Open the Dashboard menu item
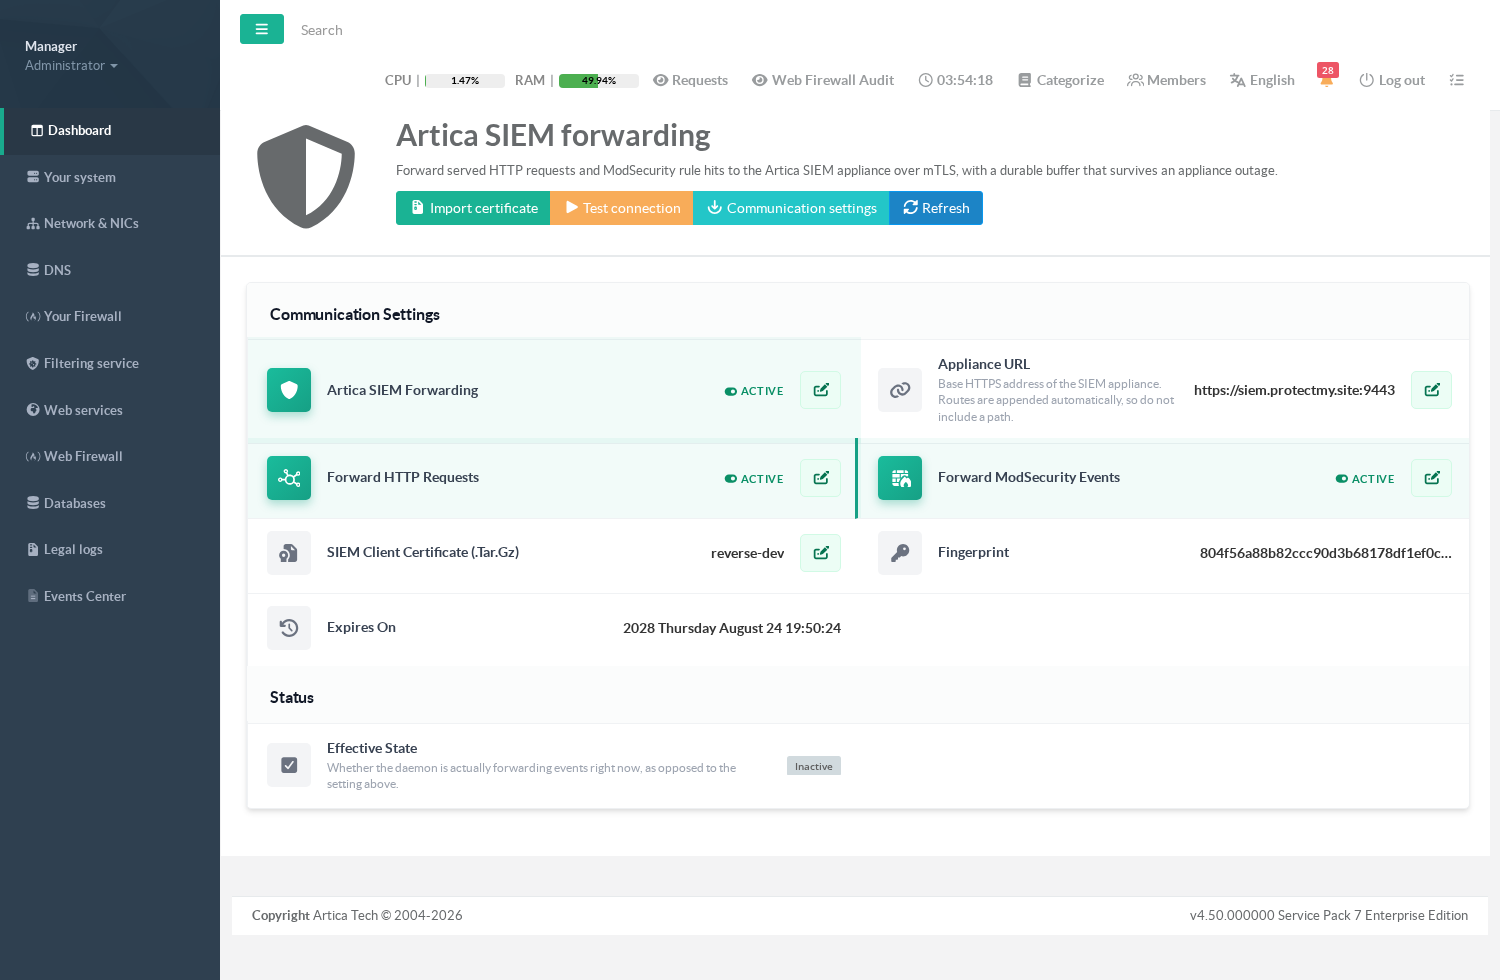Image resolution: width=1500 pixels, height=980 pixels. pos(110,131)
